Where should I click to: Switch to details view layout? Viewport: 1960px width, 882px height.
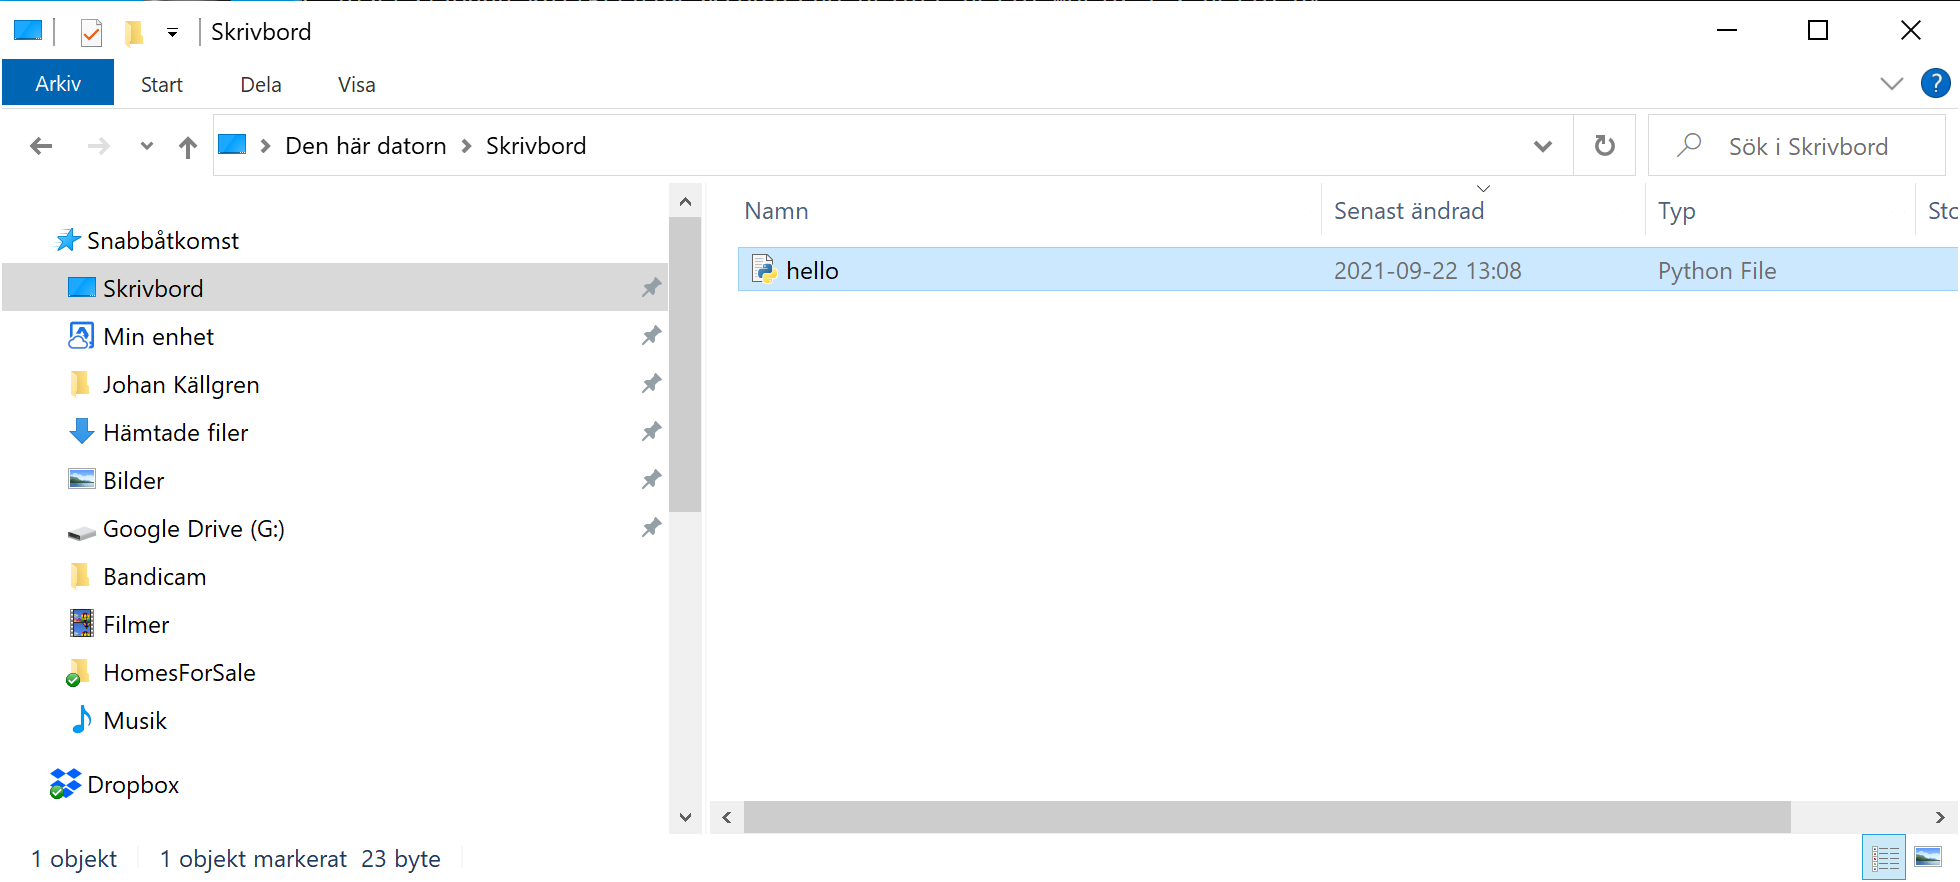click(1884, 858)
